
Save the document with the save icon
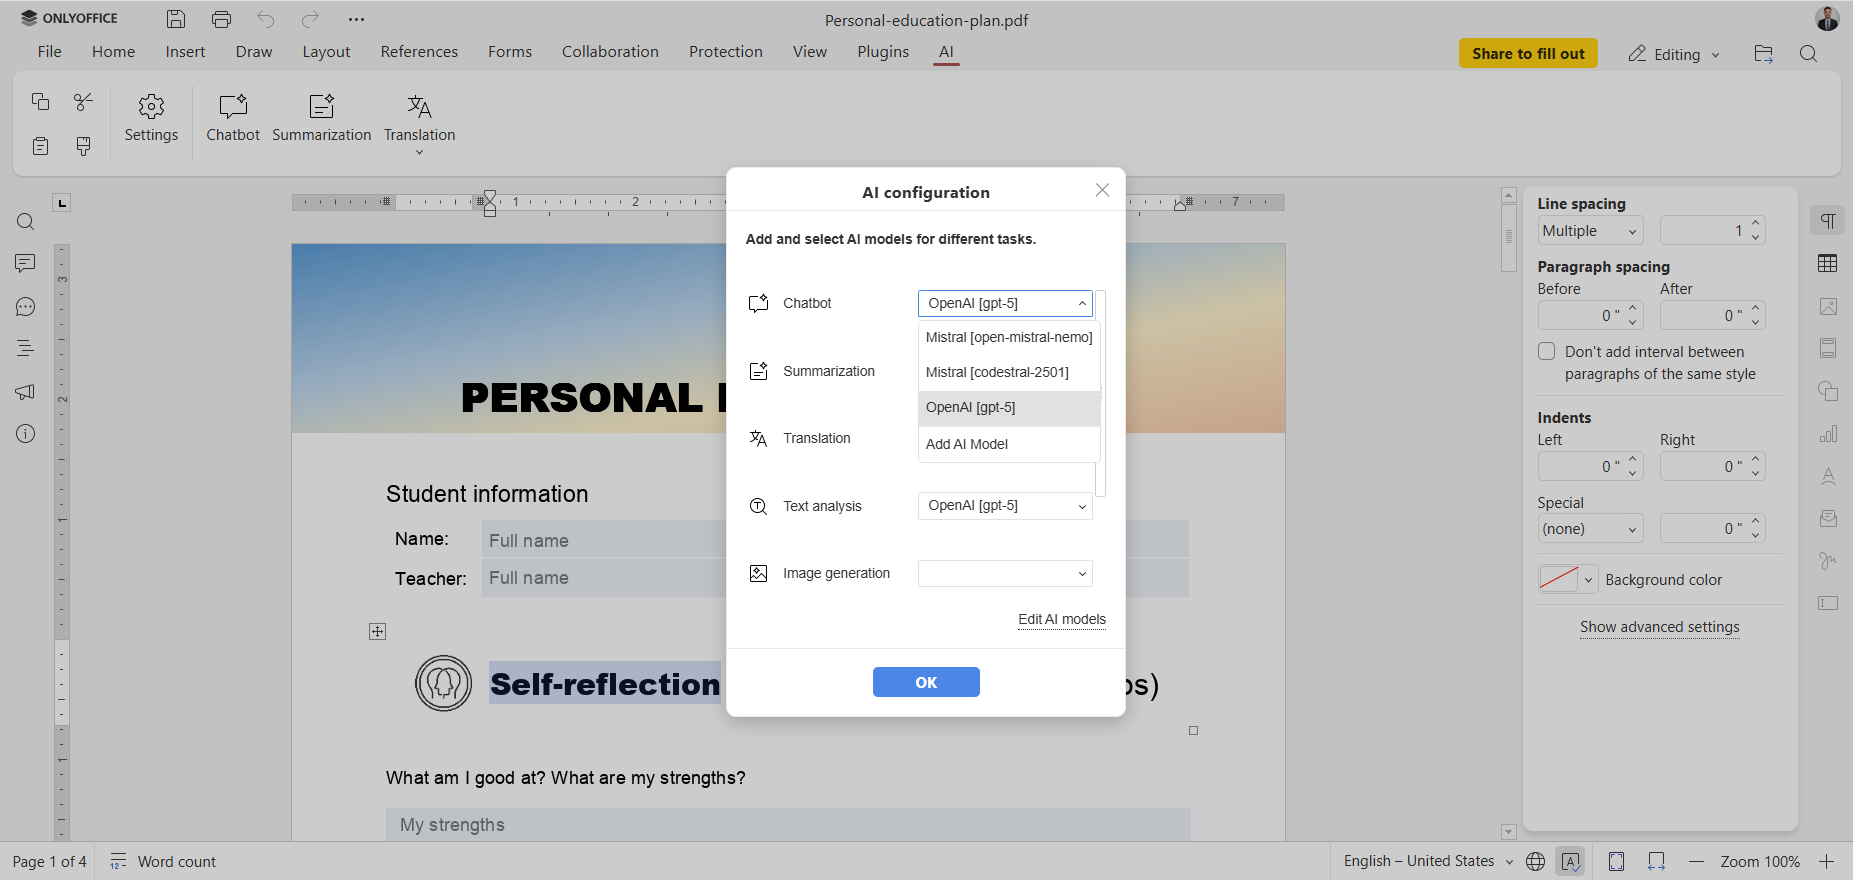tap(176, 19)
